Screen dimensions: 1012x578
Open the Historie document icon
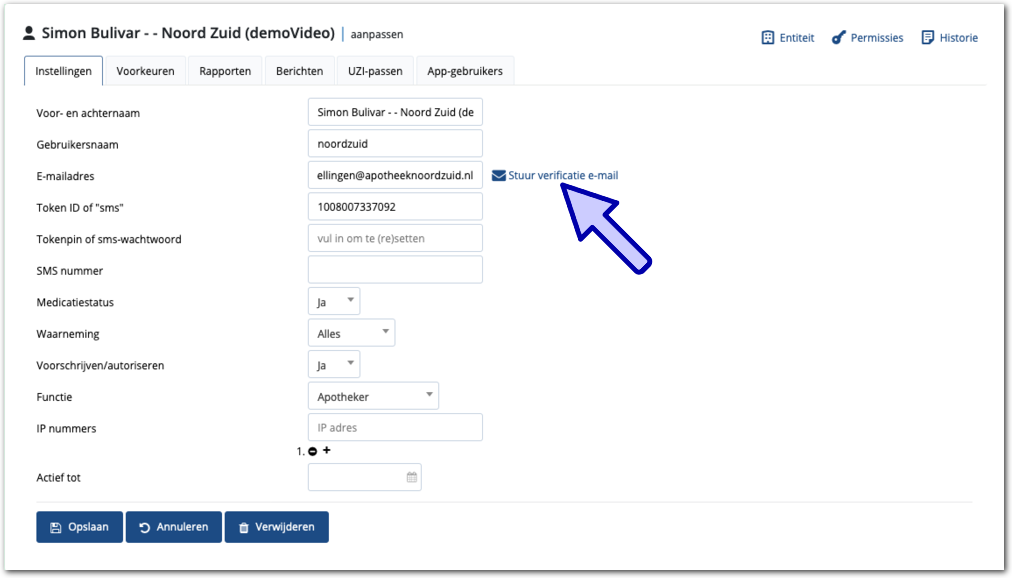click(x=928, y=38)
